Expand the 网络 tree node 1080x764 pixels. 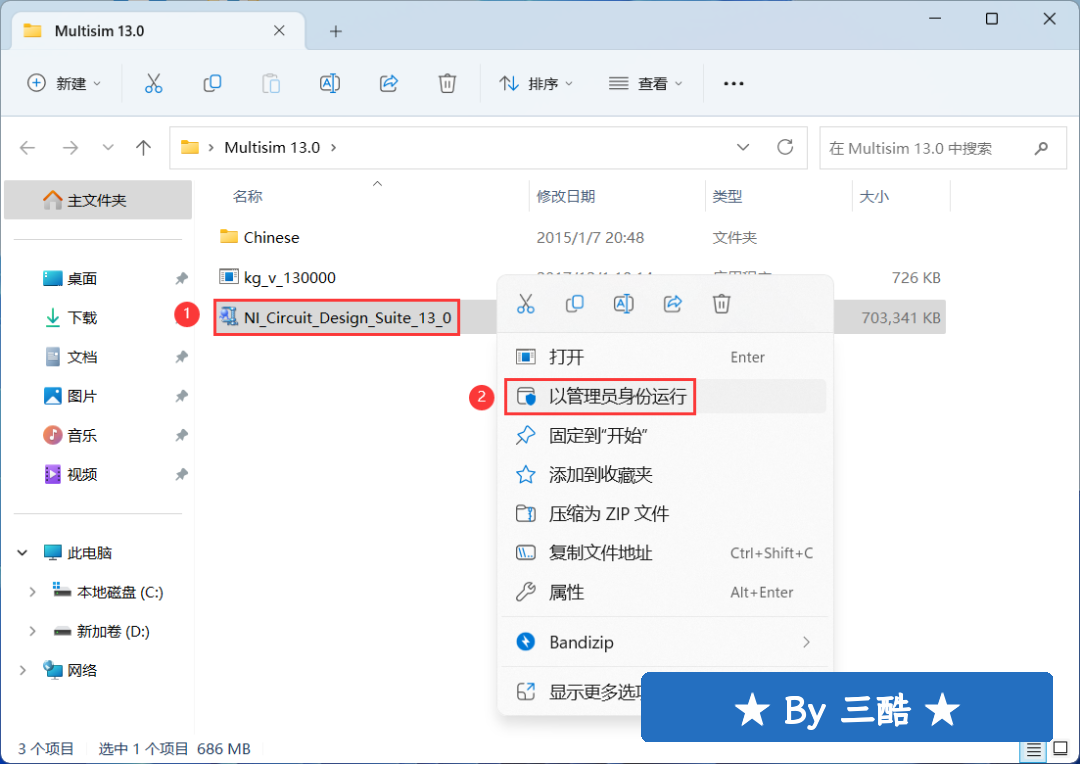23,670
